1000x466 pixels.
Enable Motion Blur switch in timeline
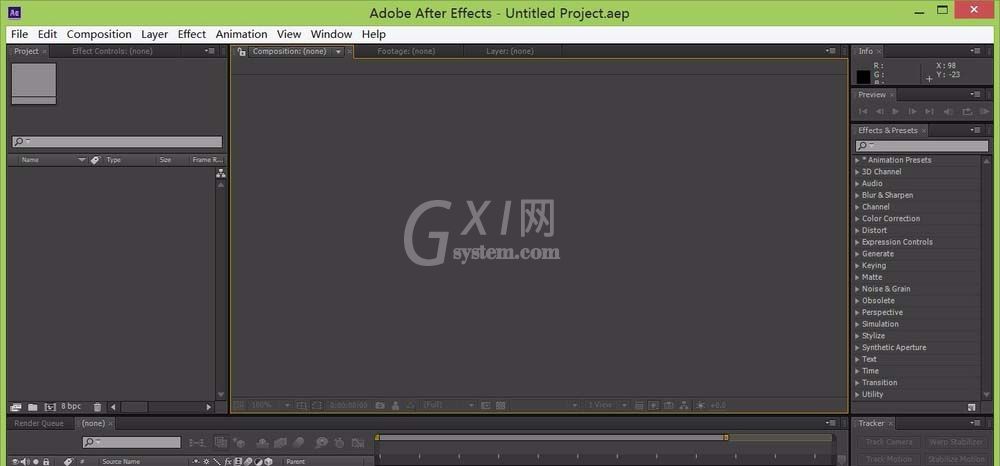[298, 442]
